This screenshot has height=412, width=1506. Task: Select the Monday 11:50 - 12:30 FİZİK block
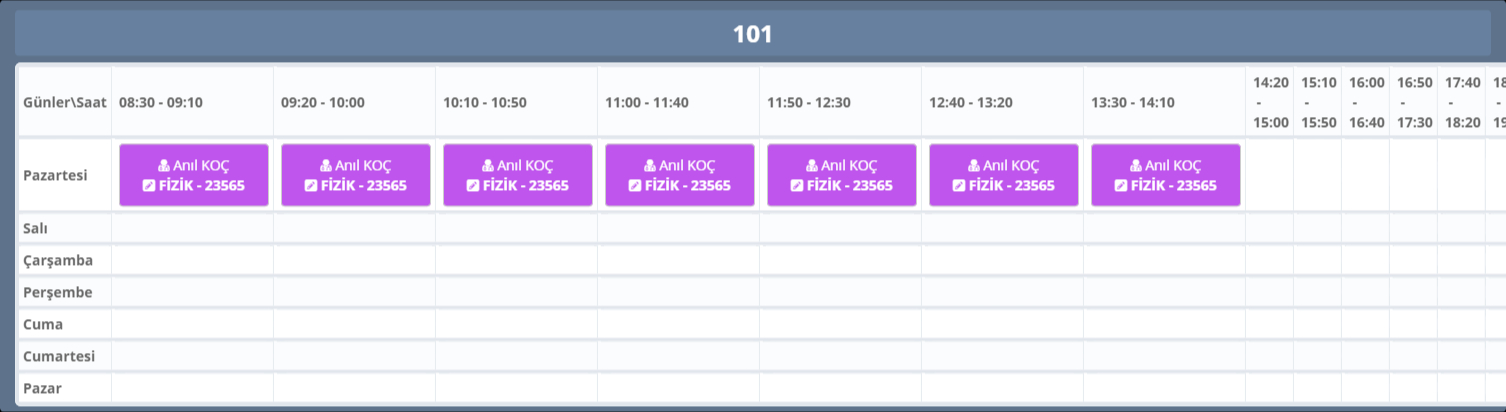coord(841,175)
